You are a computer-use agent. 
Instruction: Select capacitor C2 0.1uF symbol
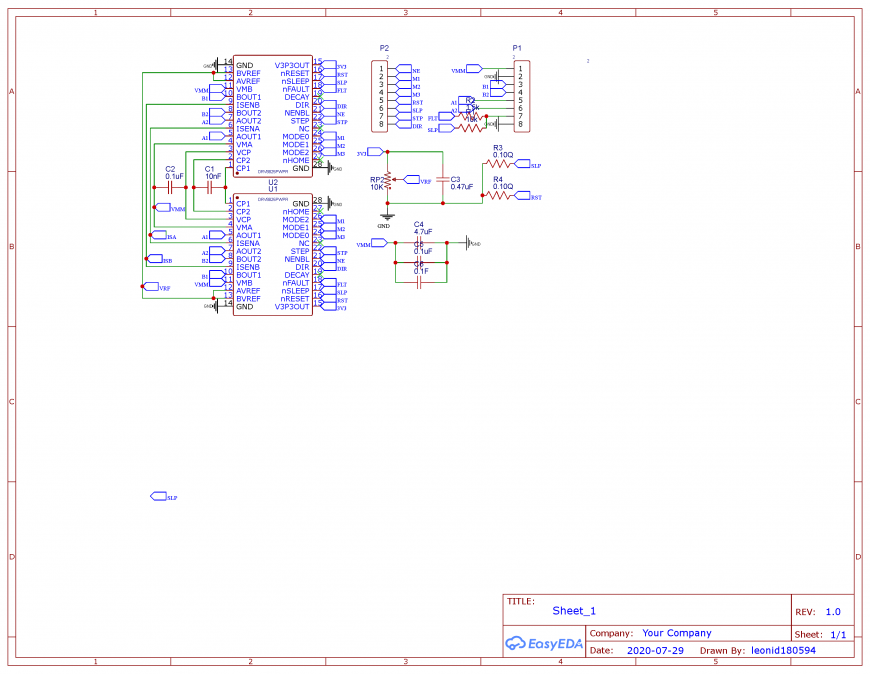pyautogui.click(x=170, y=187)
